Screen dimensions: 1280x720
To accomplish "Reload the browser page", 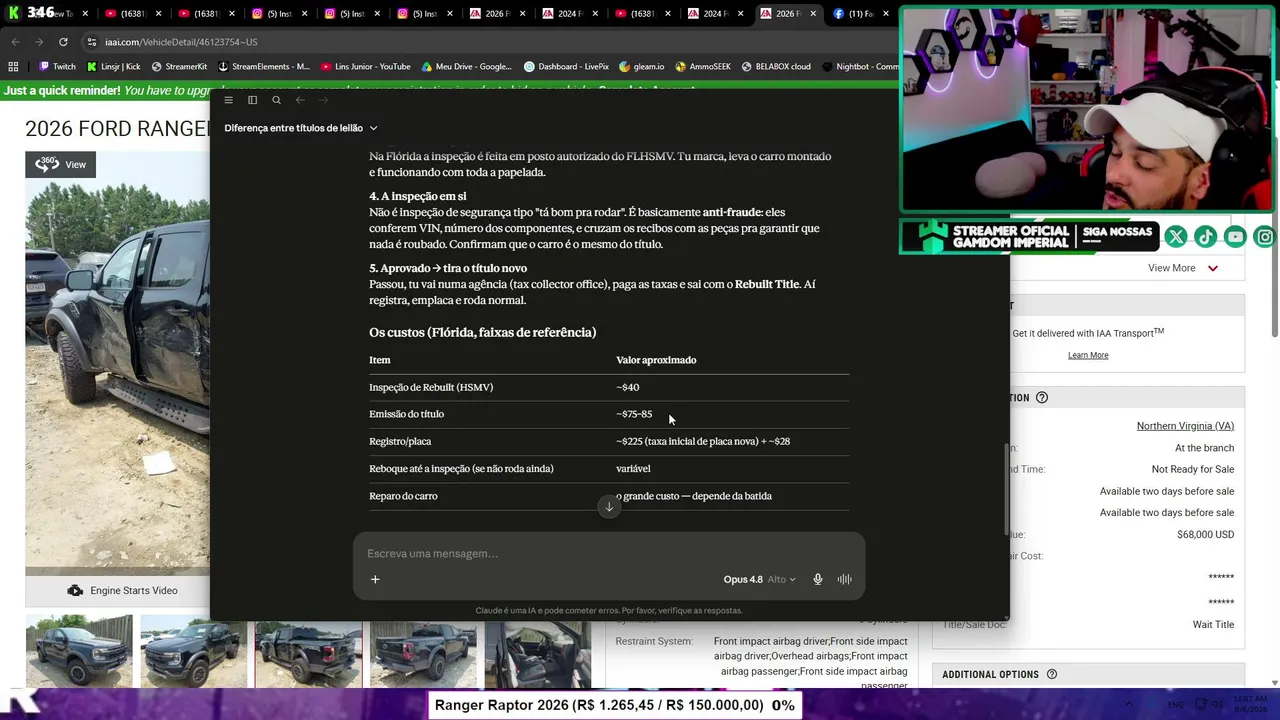I will (x=63, y=42).
